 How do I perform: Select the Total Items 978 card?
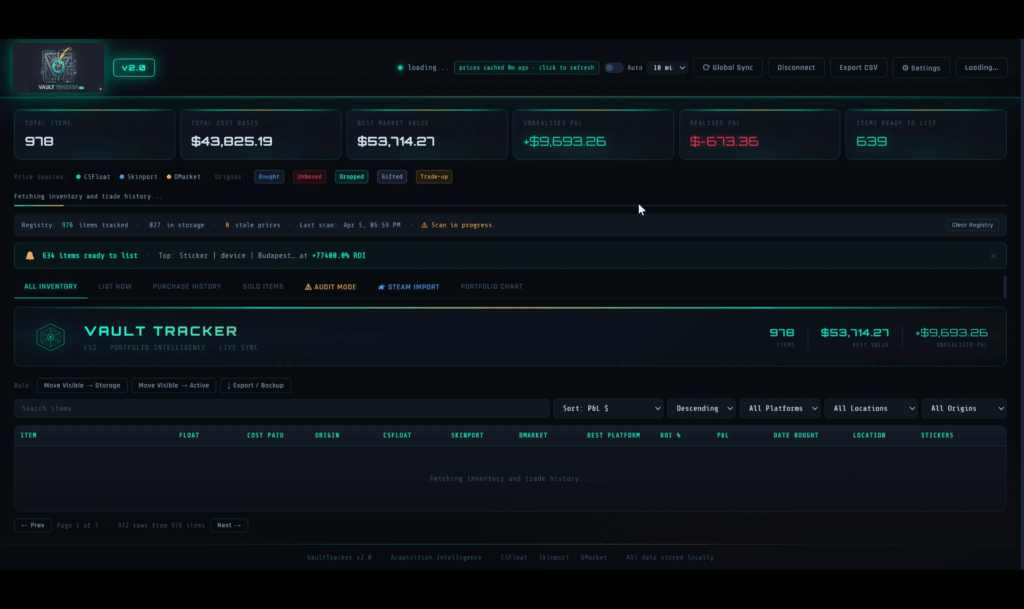tap(95, 134)
